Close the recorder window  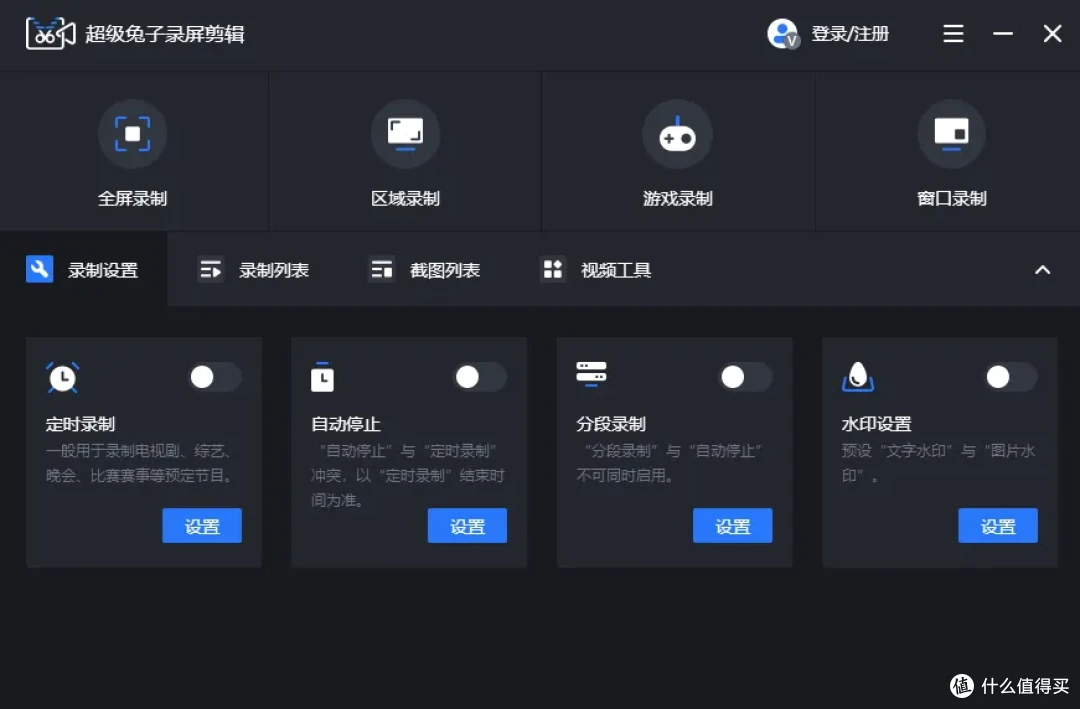click(1052, 34)
